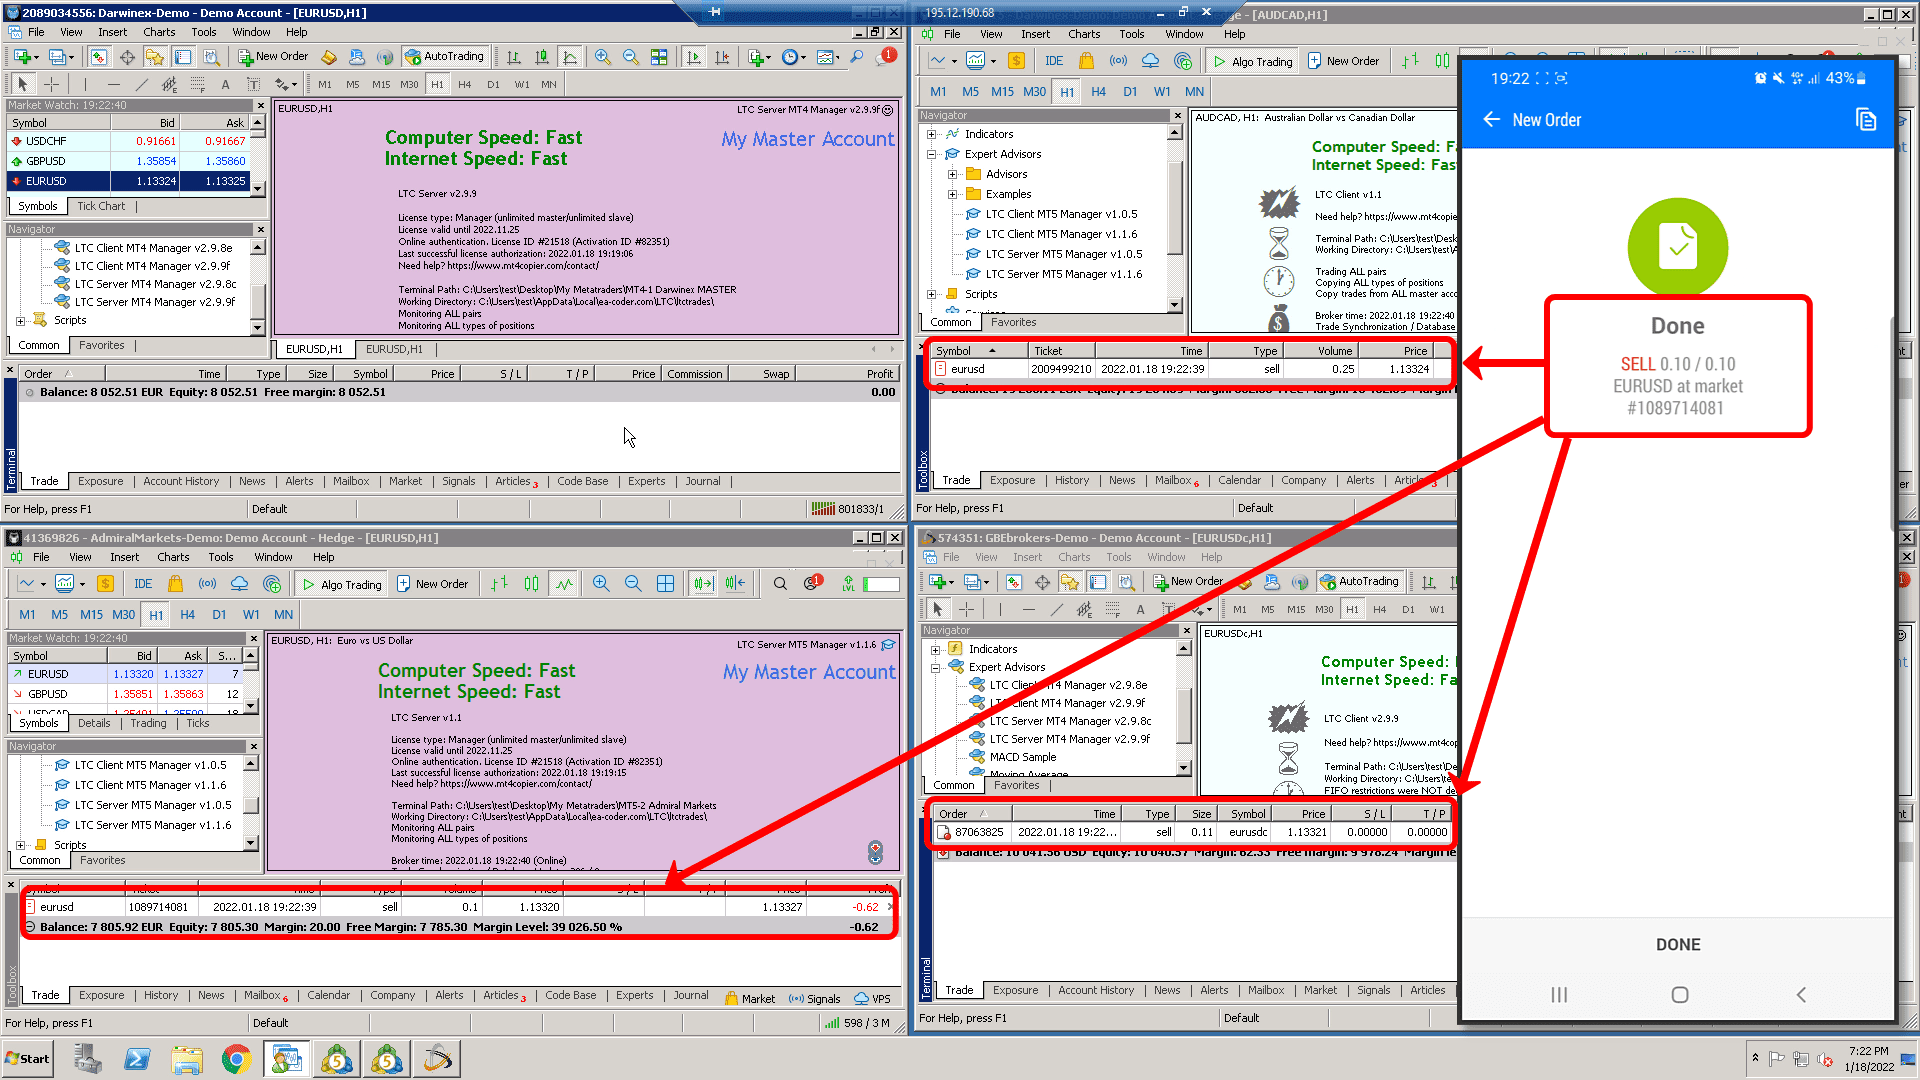This screenshot has width=1920, height=1080.
Task: Enable checkbox for eurusd order row in GBEbrokers
Action: tap(944, 832)
